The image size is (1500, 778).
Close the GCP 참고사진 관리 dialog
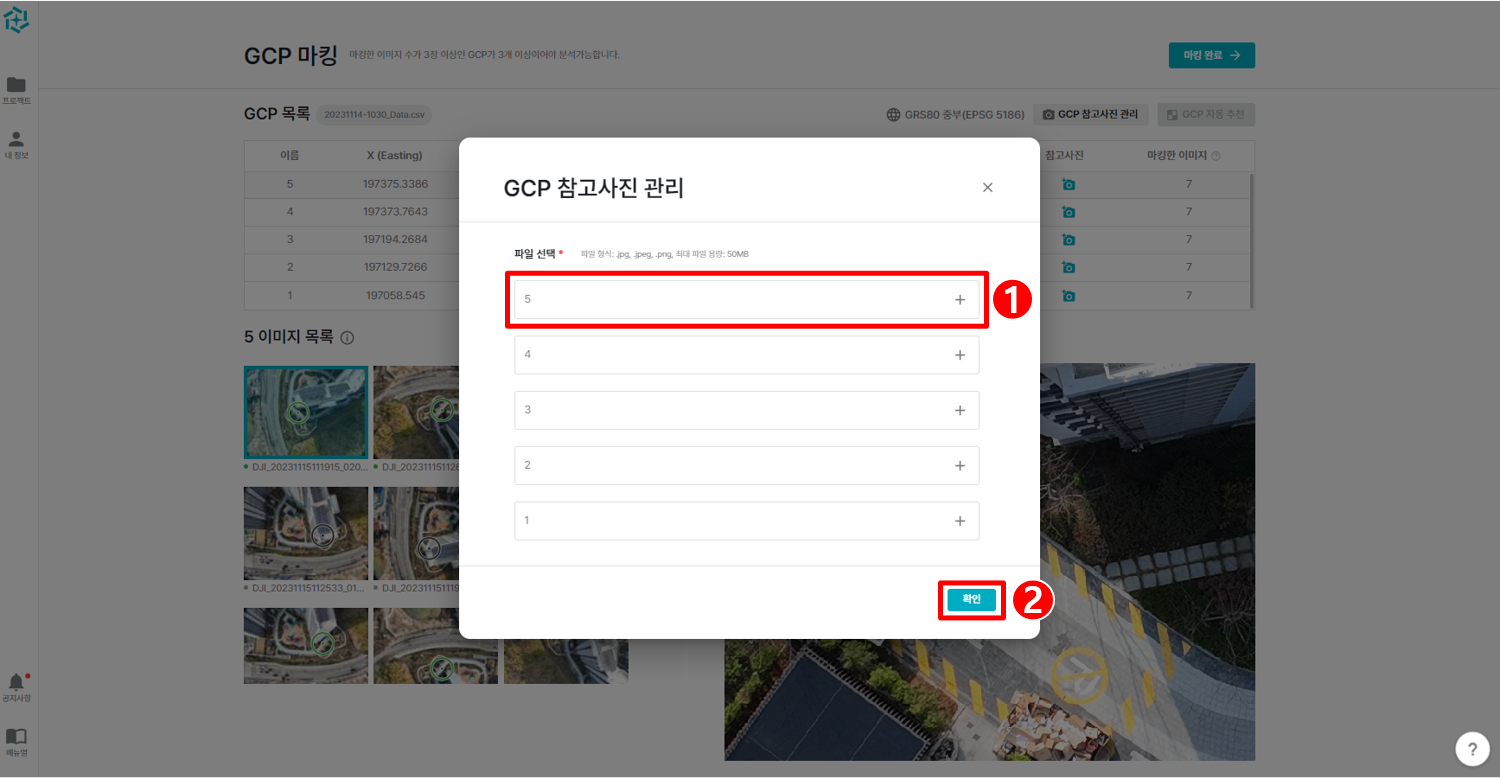point(987,187)
